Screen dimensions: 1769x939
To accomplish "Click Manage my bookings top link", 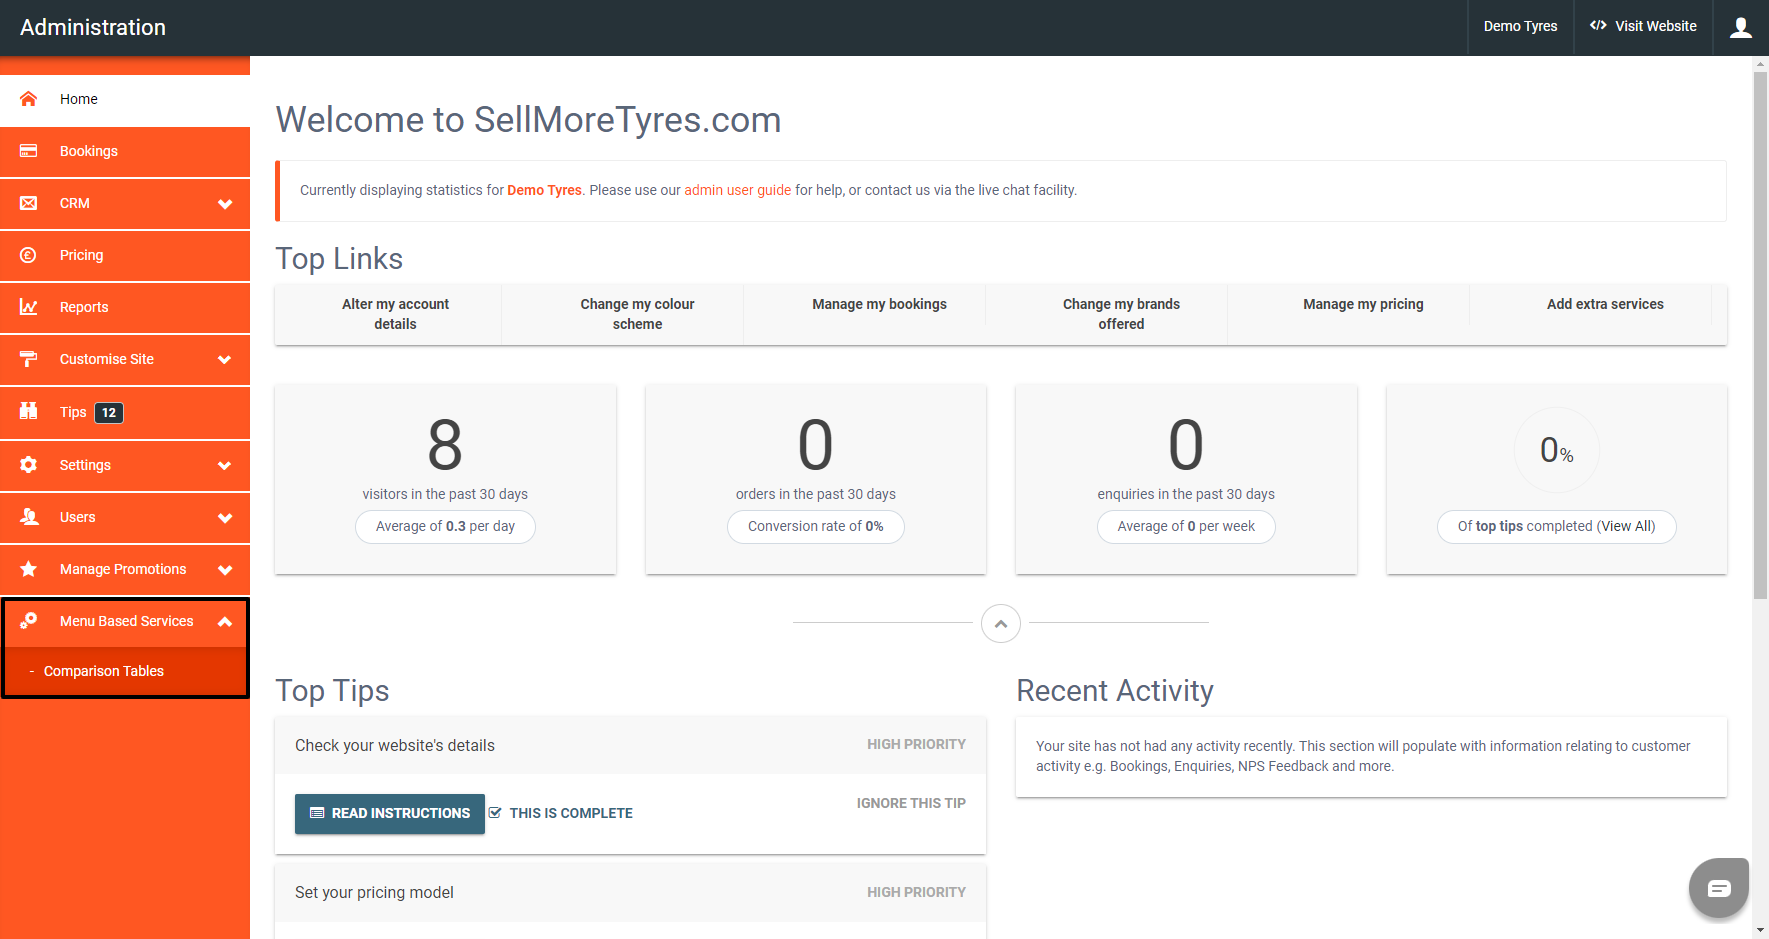I will coord(879,304).
